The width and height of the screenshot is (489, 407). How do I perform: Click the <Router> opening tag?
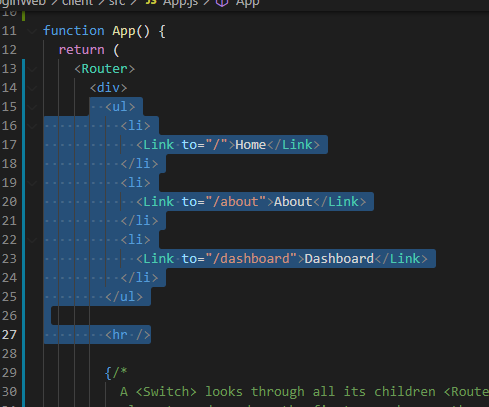(105, 69)
